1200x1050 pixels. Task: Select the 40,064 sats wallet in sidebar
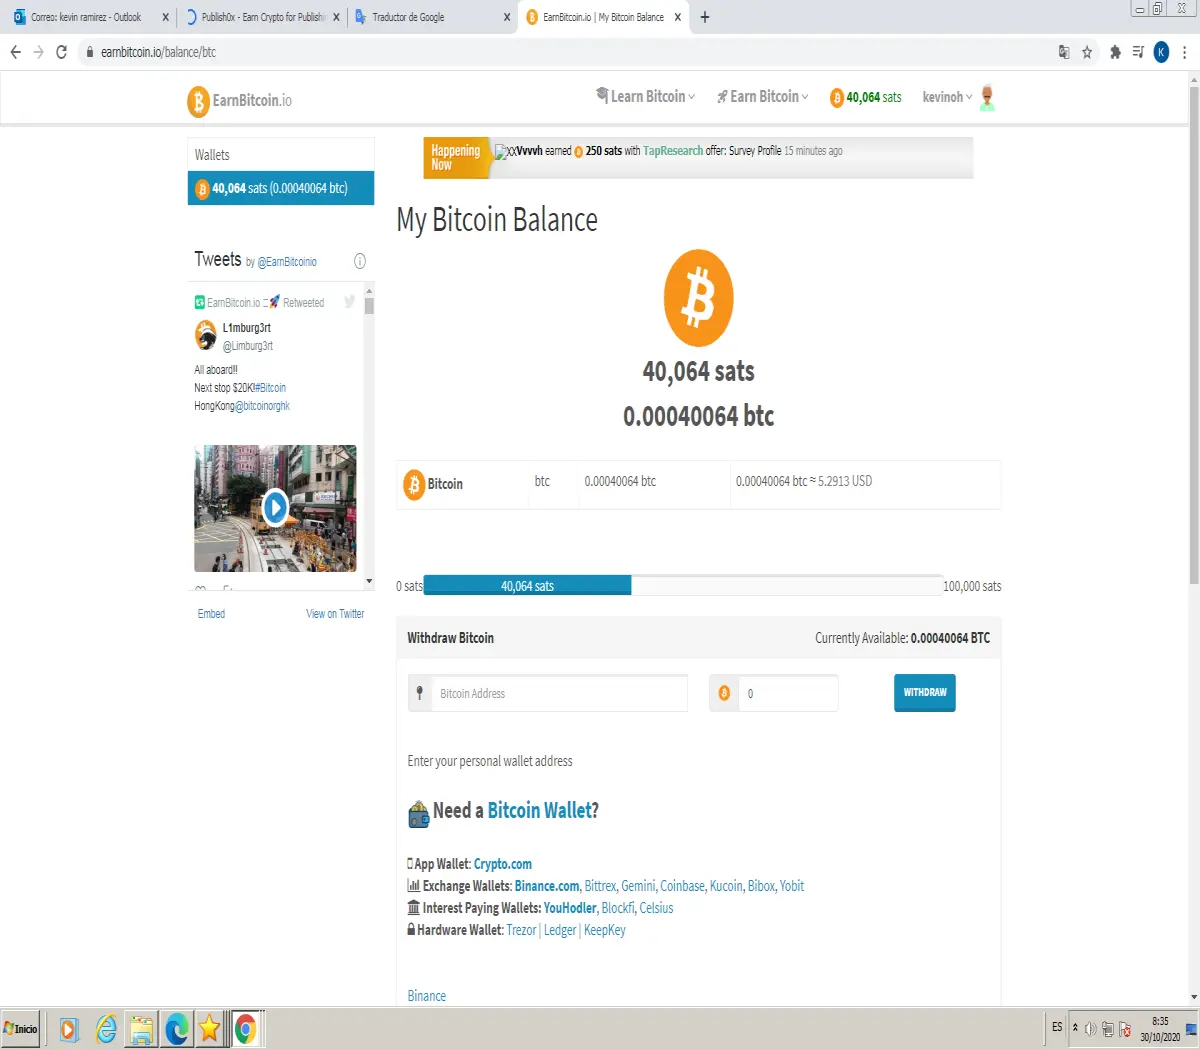pyautogui.click(x=281, y=188)
